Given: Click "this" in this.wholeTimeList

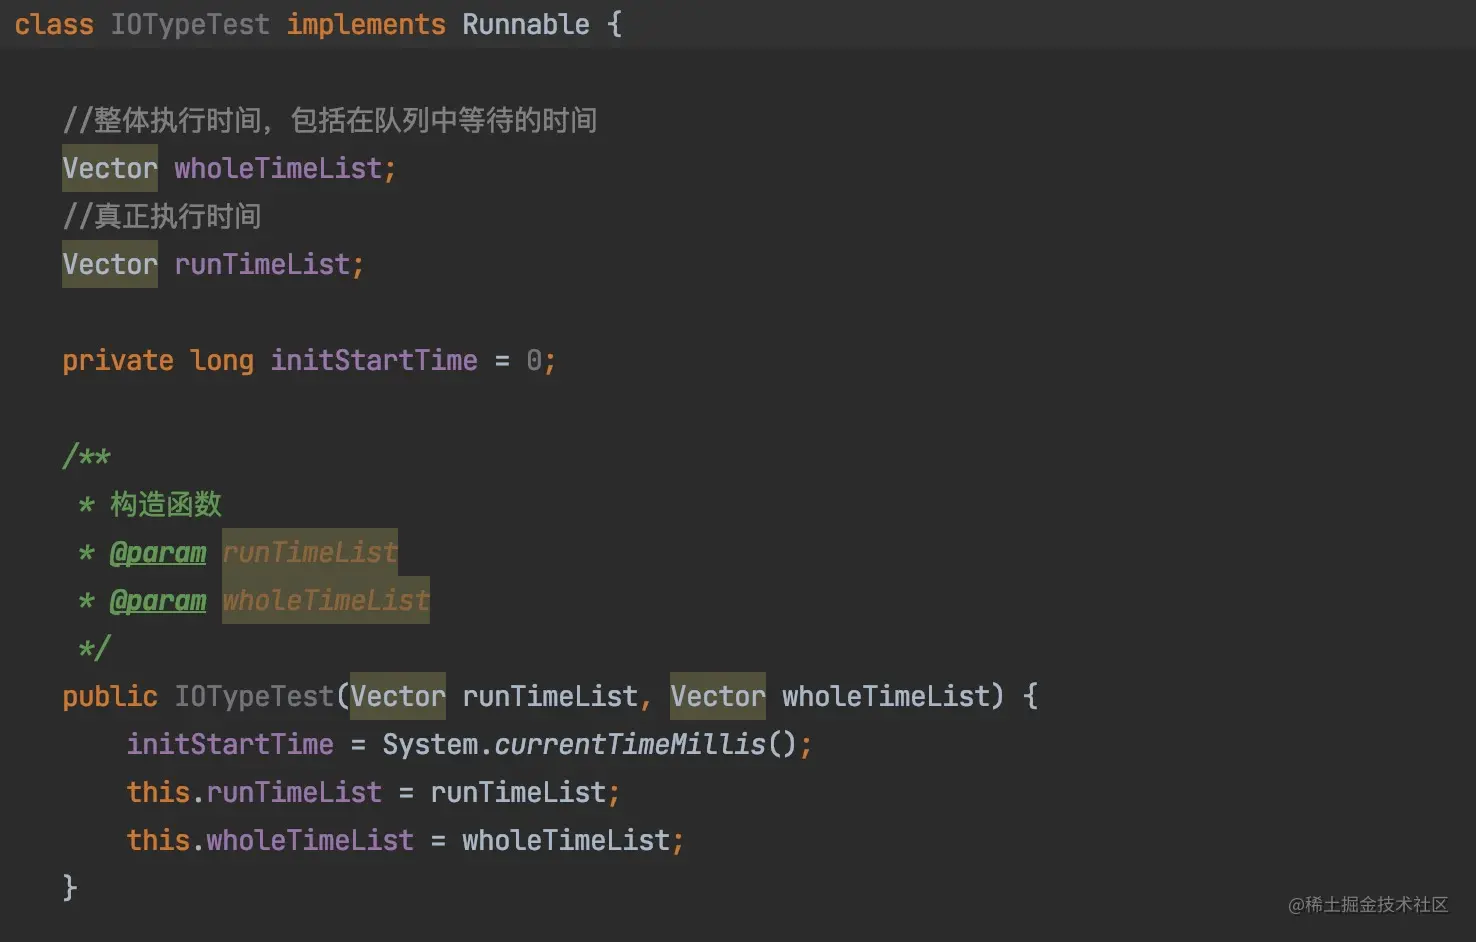Looking at the screenshot, I should (x=158, y=840).
